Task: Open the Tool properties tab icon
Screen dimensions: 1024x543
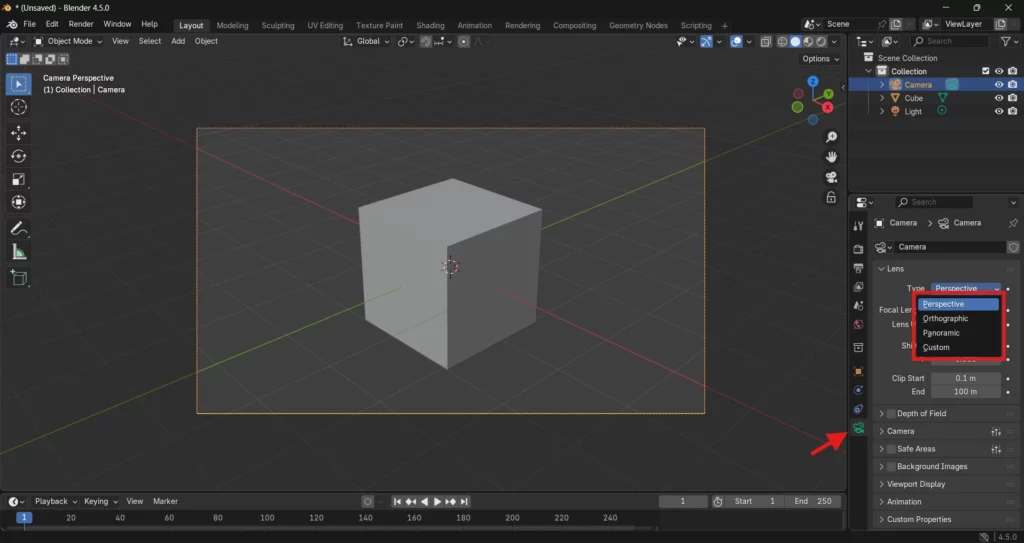Action: click(859, 226)
